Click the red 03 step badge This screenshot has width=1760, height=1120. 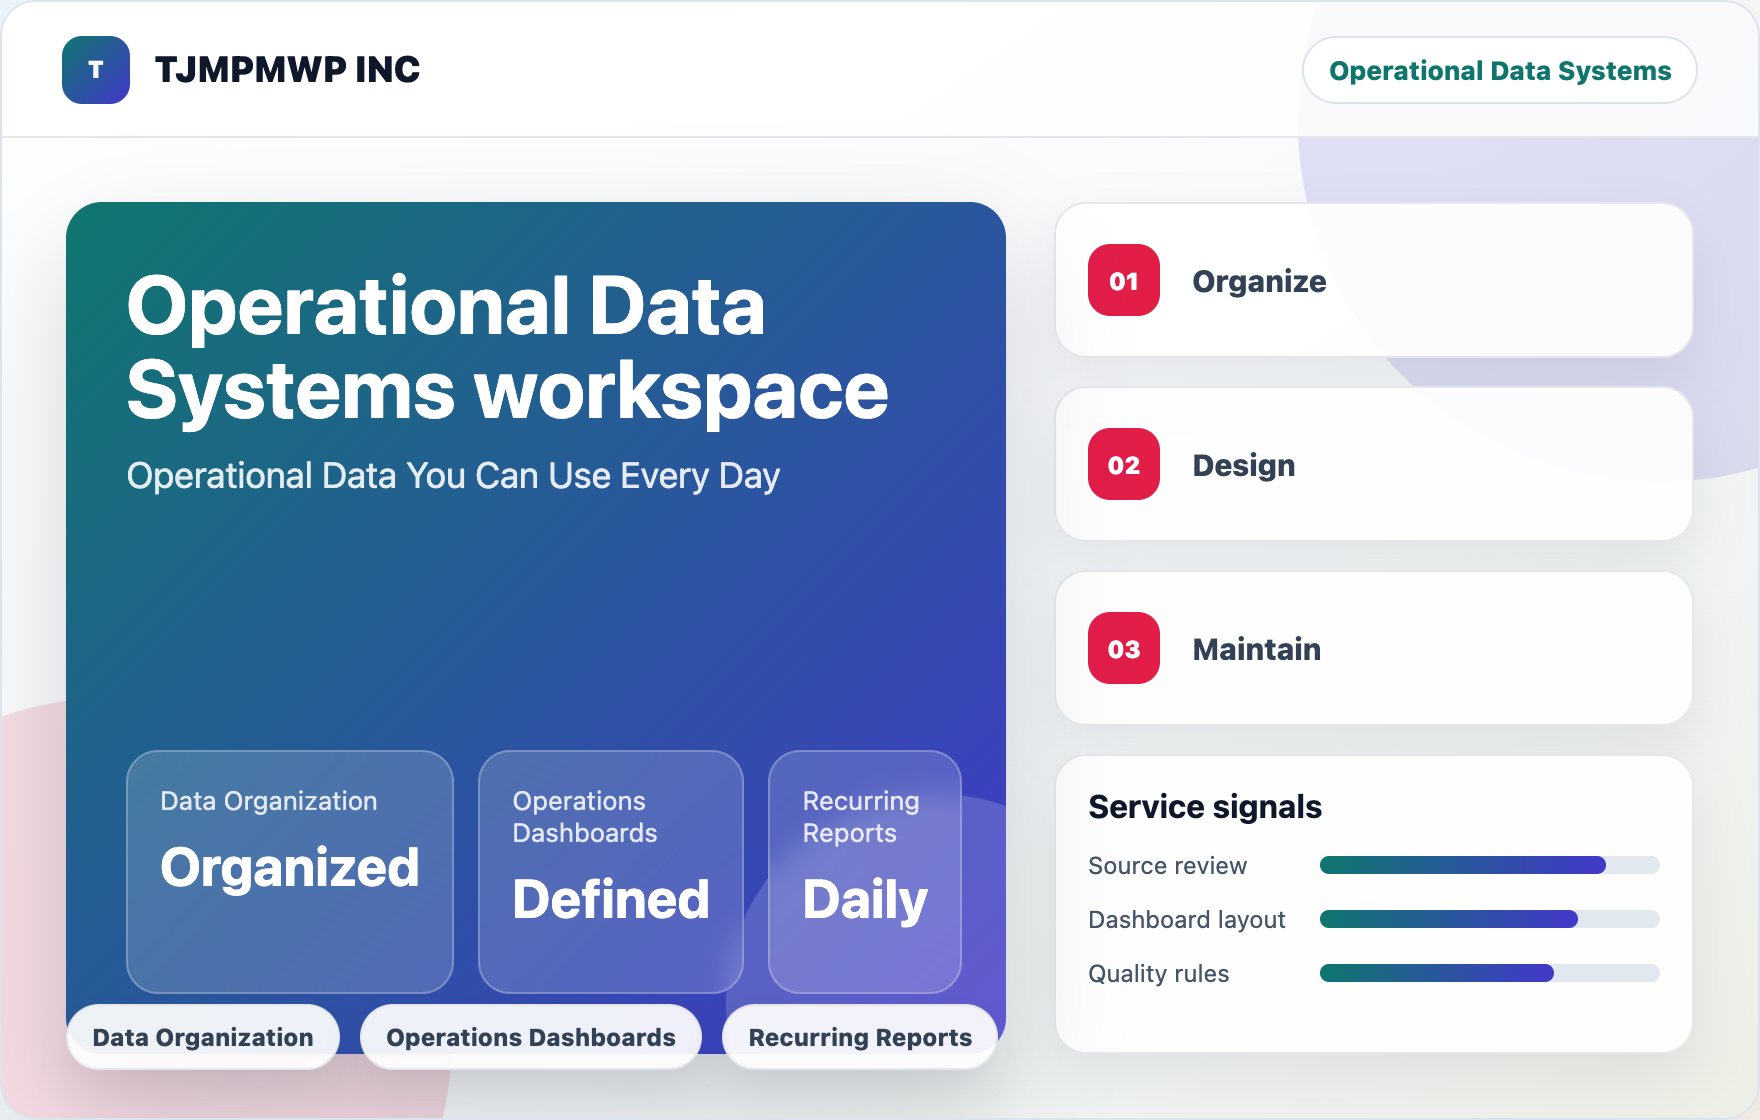tap(1124, 648)
